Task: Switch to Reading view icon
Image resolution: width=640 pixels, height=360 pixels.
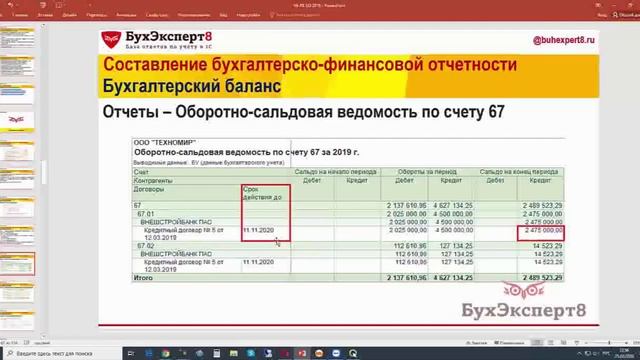Action: pos(564,343)
